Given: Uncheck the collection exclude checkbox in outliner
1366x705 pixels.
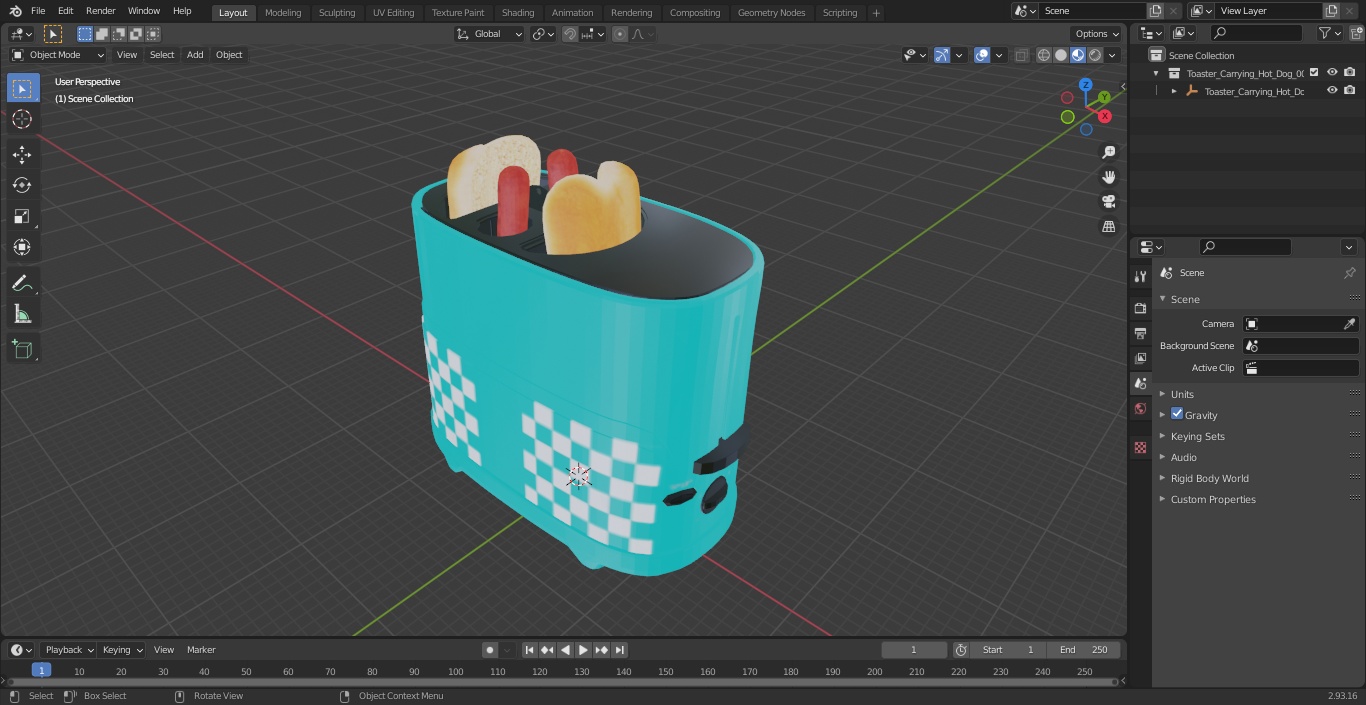Looking at the screenshot, I should (x=1314, y=73).
